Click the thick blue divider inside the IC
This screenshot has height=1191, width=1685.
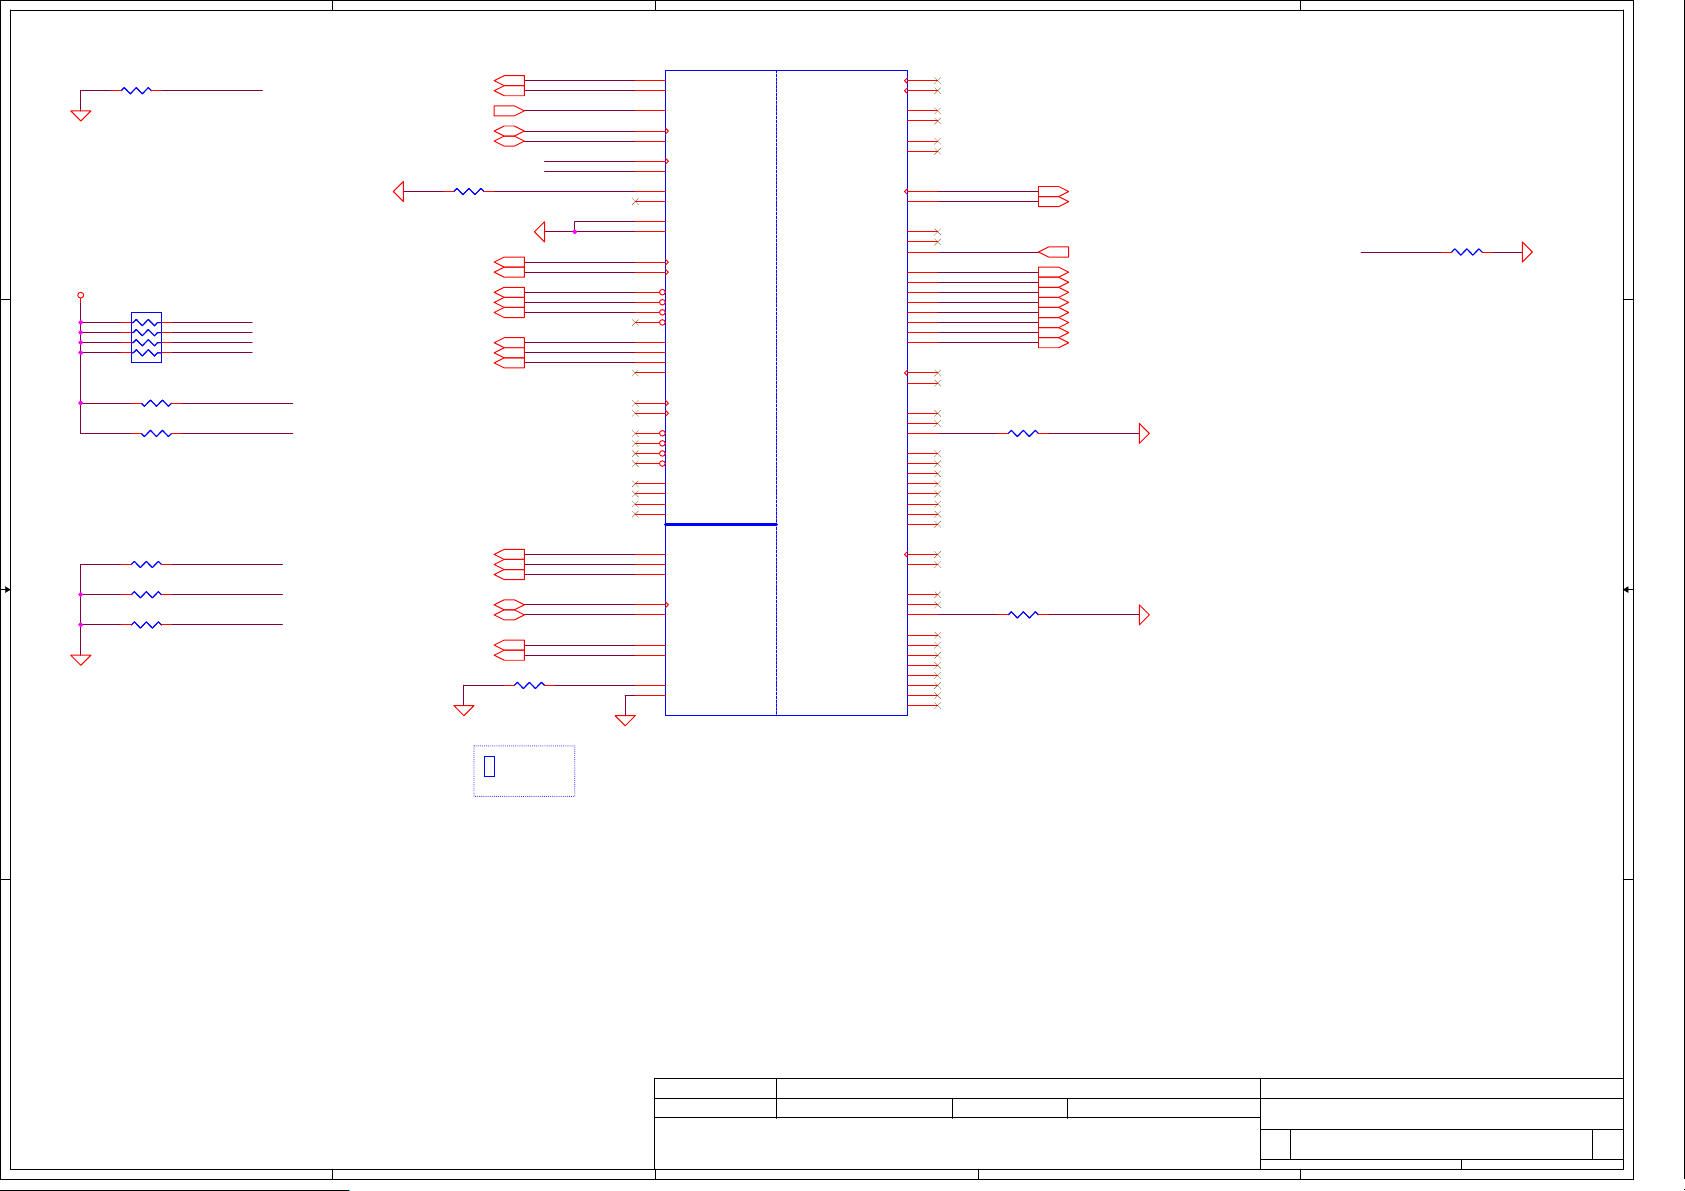(721, 524)
